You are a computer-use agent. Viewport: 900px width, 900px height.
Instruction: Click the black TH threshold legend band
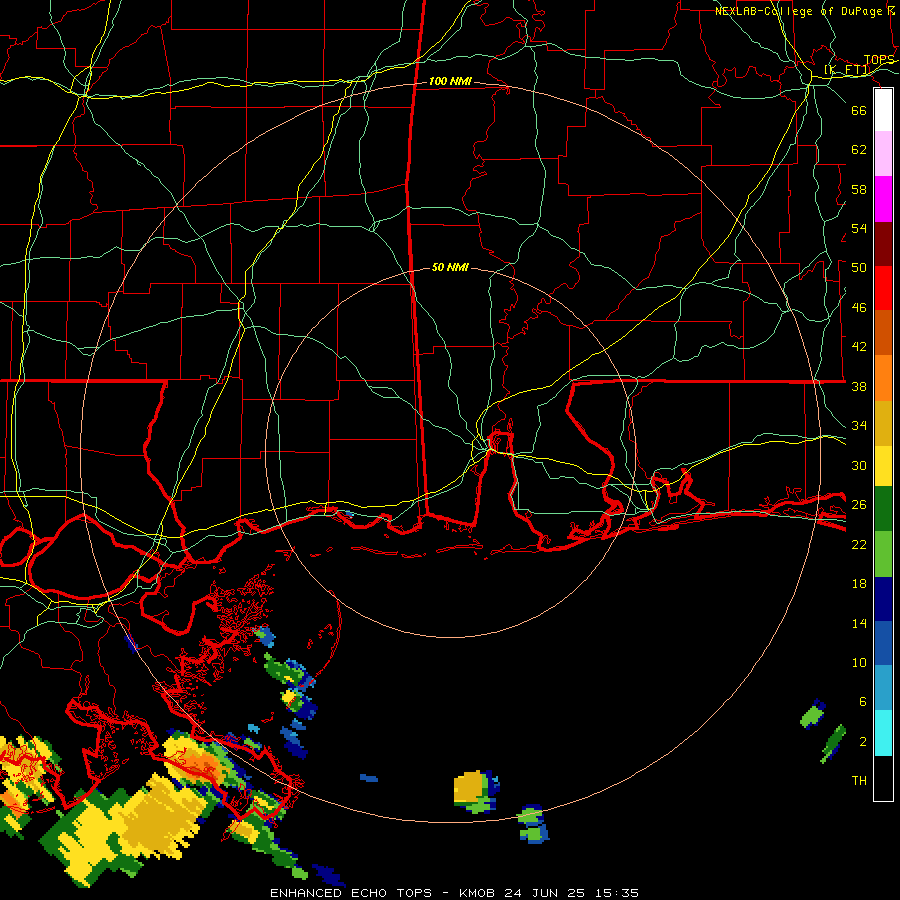tap(883, 778)
